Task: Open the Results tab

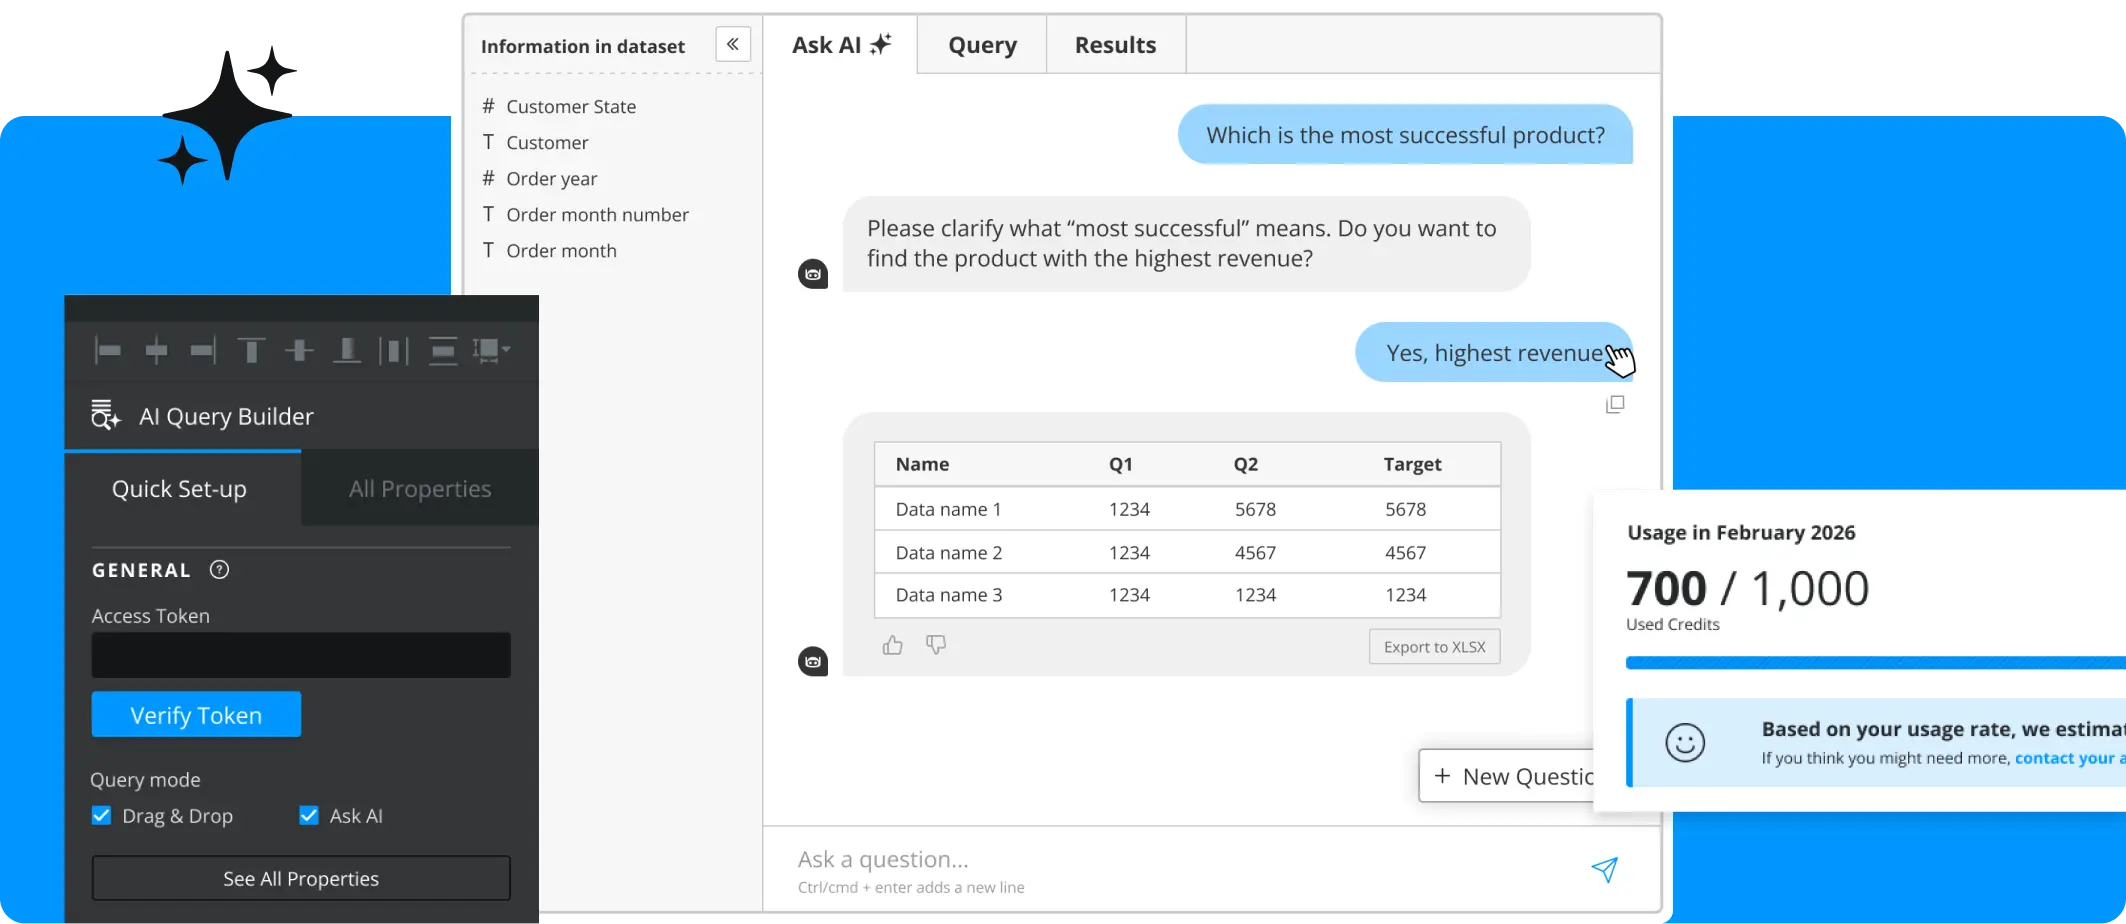Action: 1115,45
